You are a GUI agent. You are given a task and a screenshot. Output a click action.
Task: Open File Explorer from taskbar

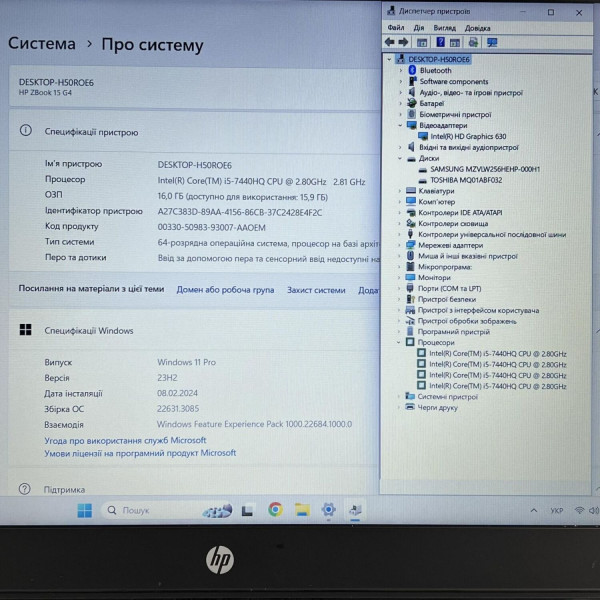click(x=302, y=510)
